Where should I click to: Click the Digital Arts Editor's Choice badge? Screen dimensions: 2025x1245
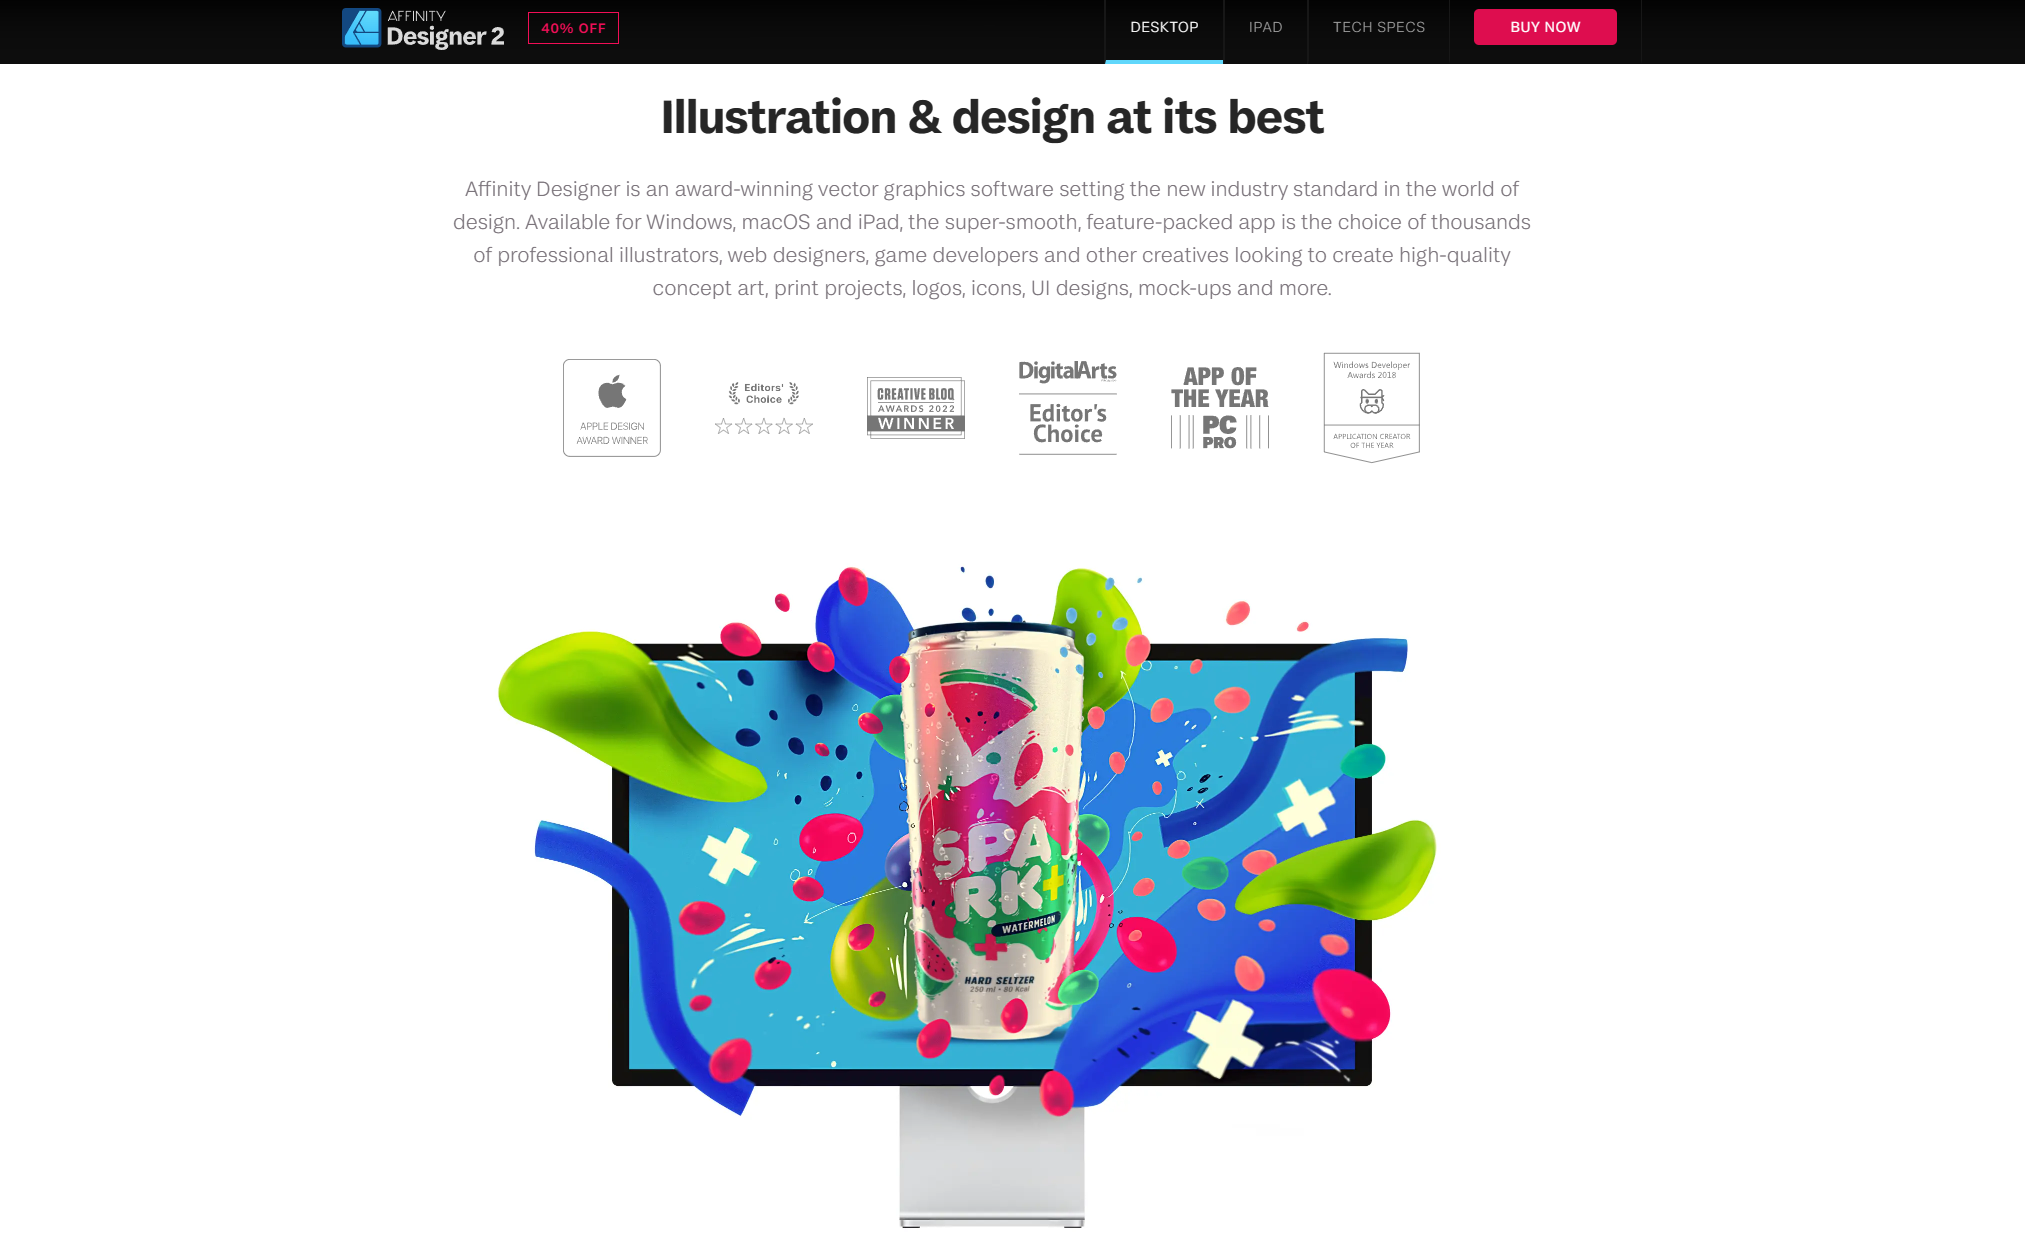[x=1067, y=406]
